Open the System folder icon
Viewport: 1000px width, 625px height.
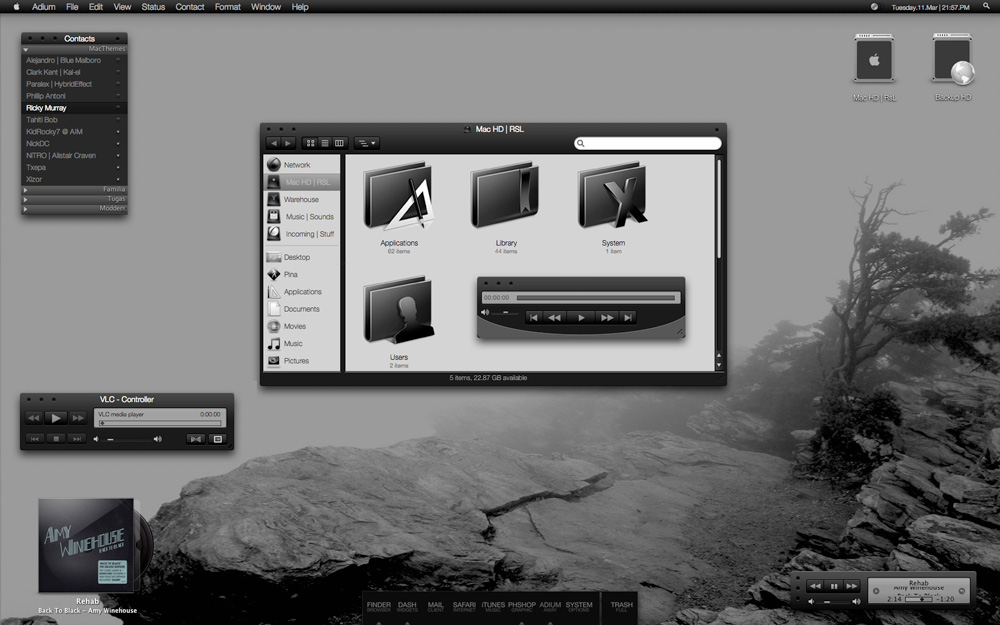coord(612,196)
